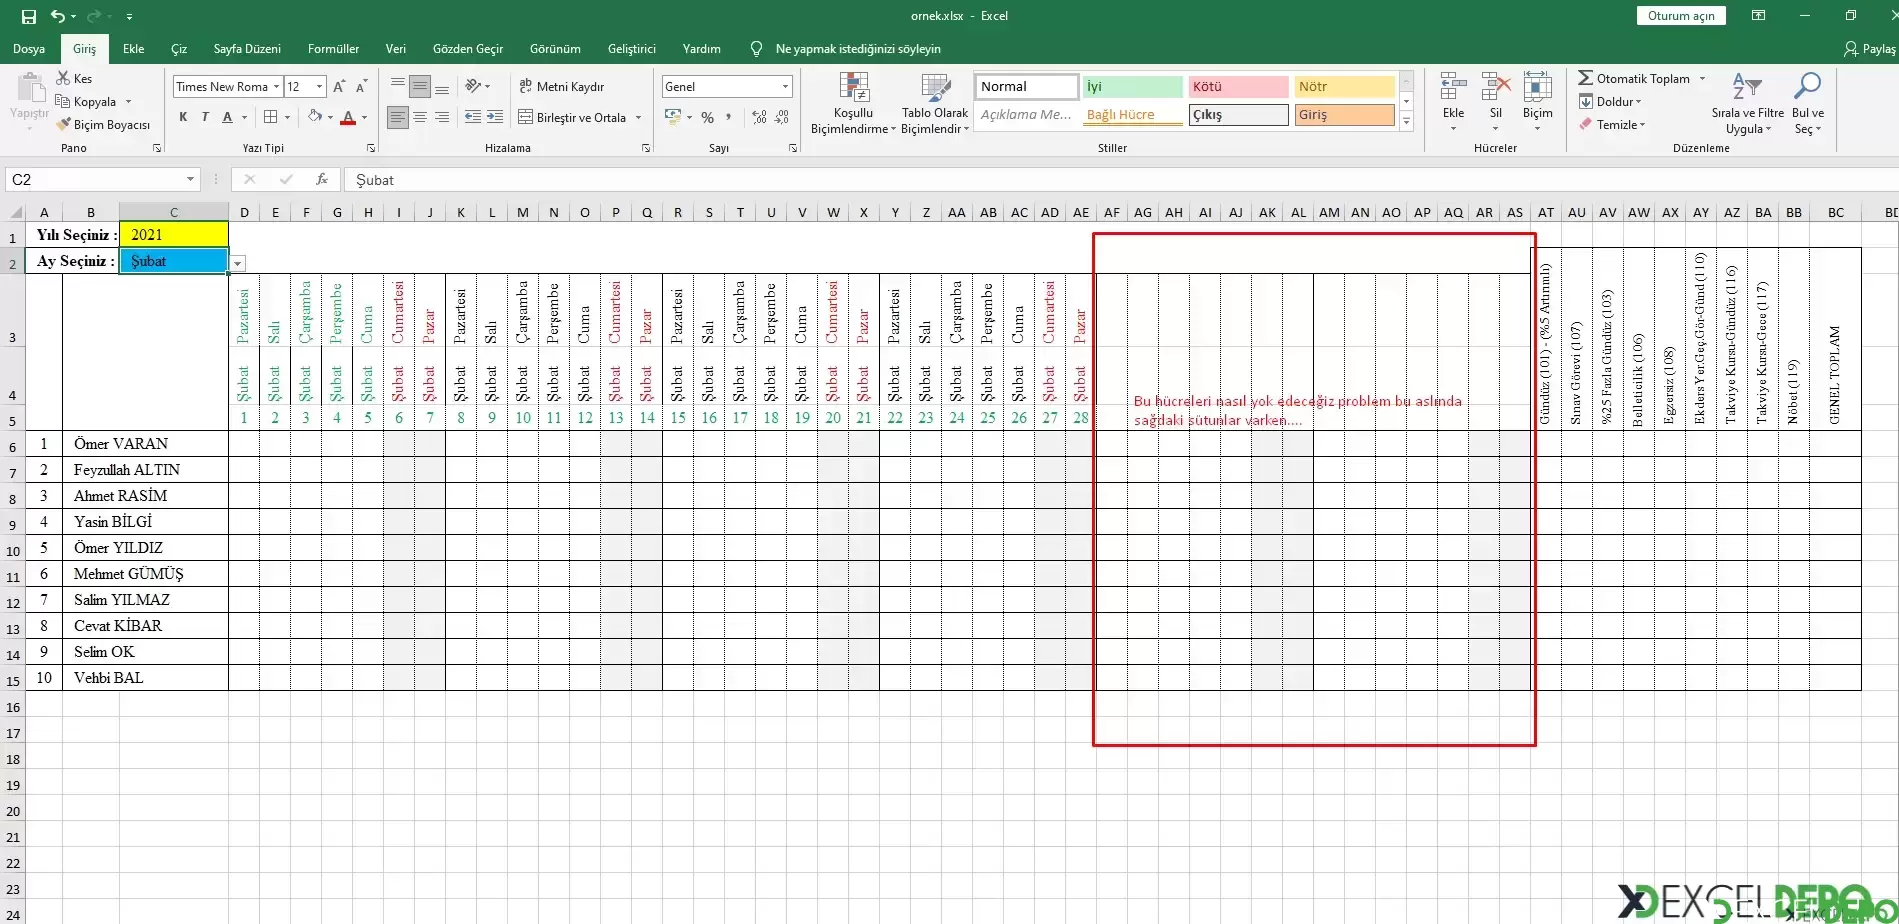Toggle underline A formatting
This screenshot has width=1899, height=924.
228,117
